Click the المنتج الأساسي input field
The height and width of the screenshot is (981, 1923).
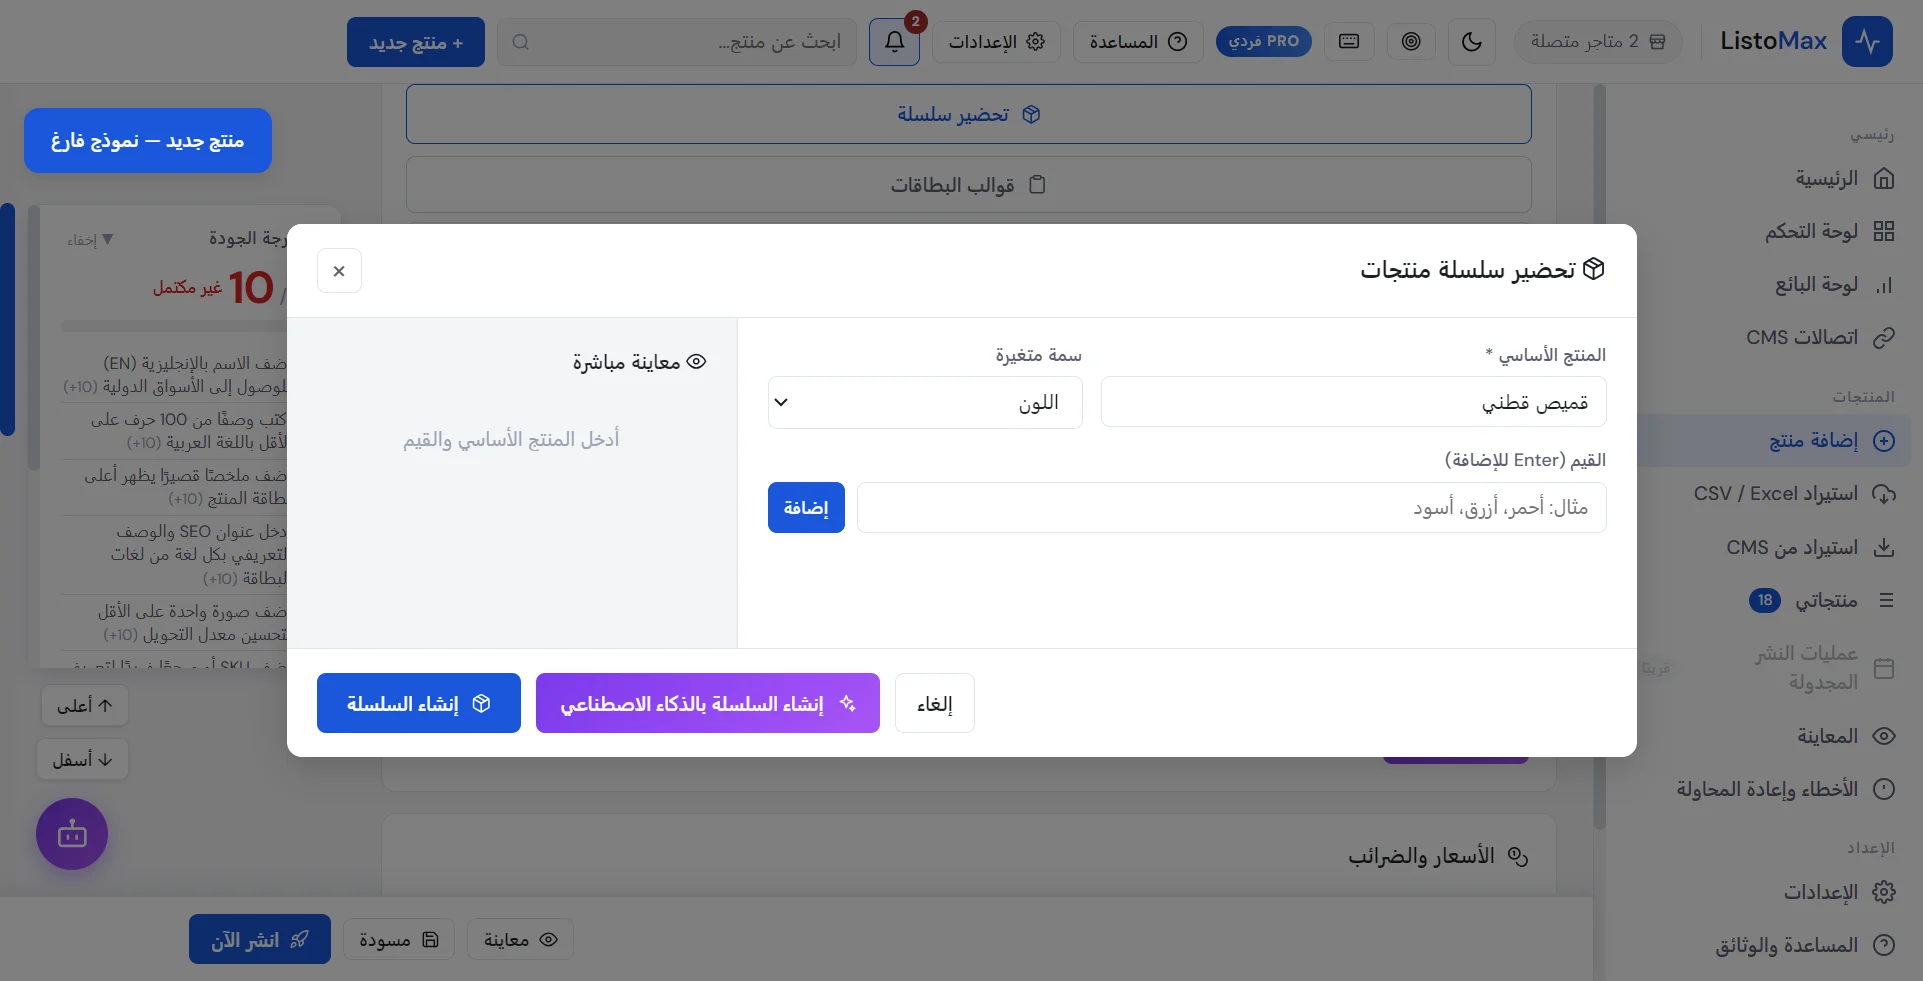click(x=1353, y=402)
